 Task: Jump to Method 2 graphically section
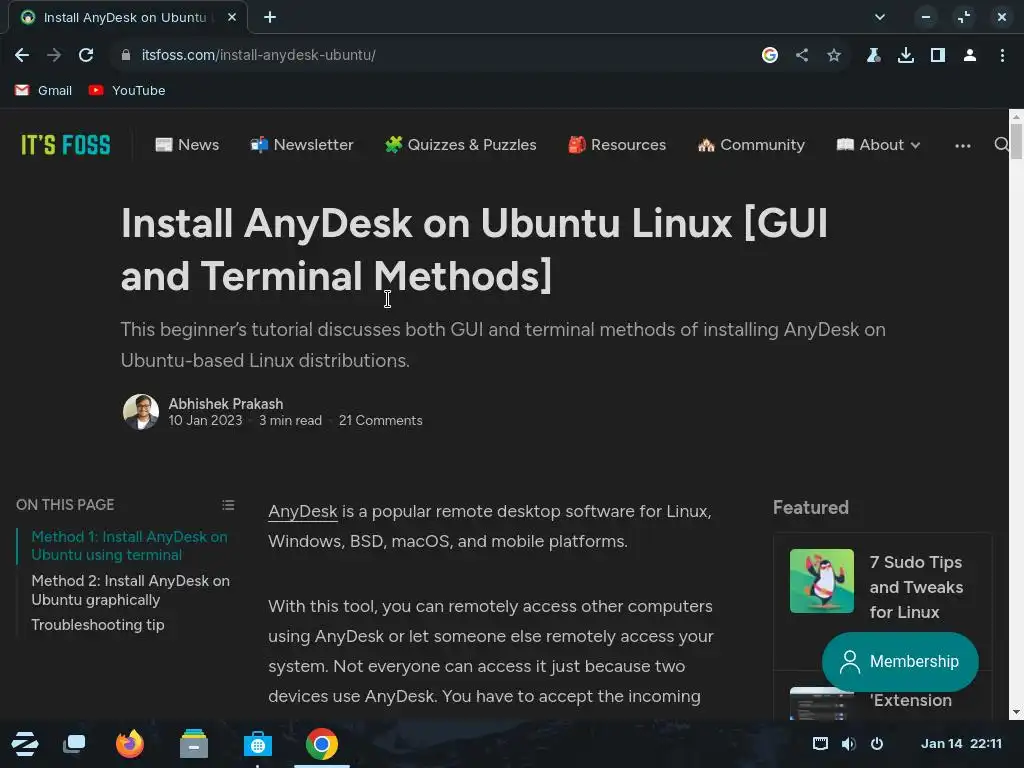131,590
